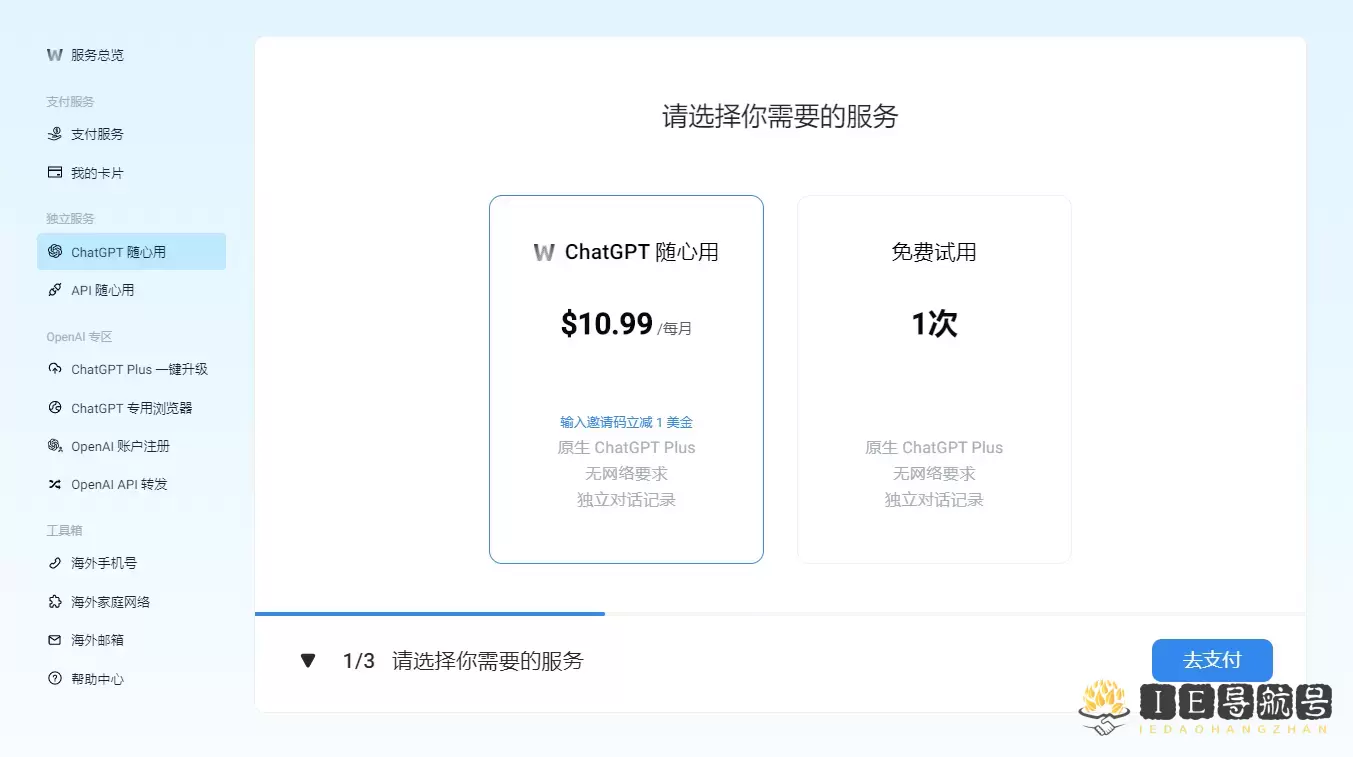Screen dimensions: 1353x757
Task: Click the OpenAI API 转发 shuffle icon
Action: coord(55,484)
